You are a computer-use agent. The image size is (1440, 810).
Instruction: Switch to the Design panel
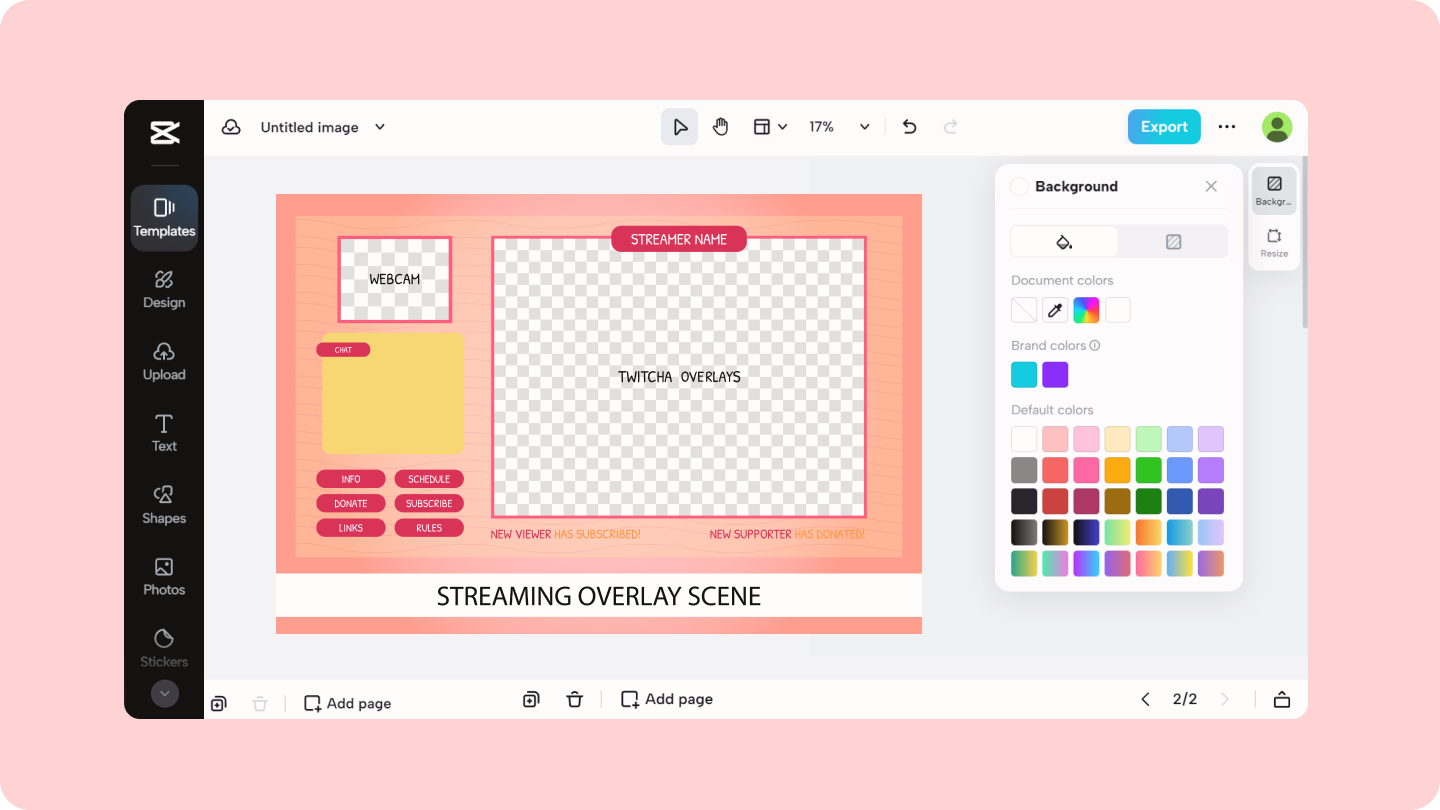click(163, 288)
